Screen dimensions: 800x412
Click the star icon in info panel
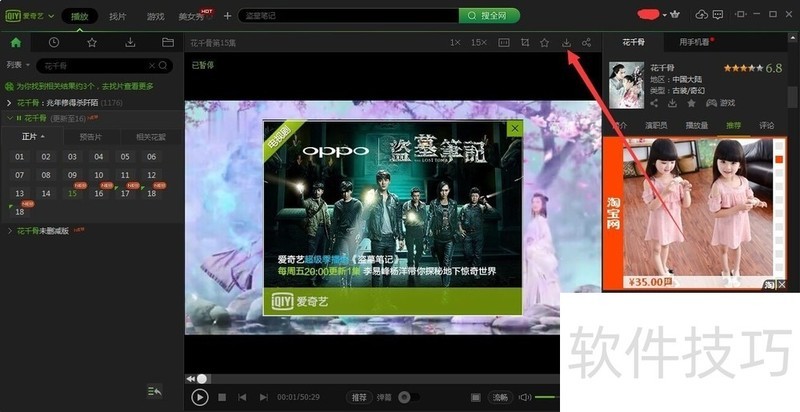(x=691, y=103)
